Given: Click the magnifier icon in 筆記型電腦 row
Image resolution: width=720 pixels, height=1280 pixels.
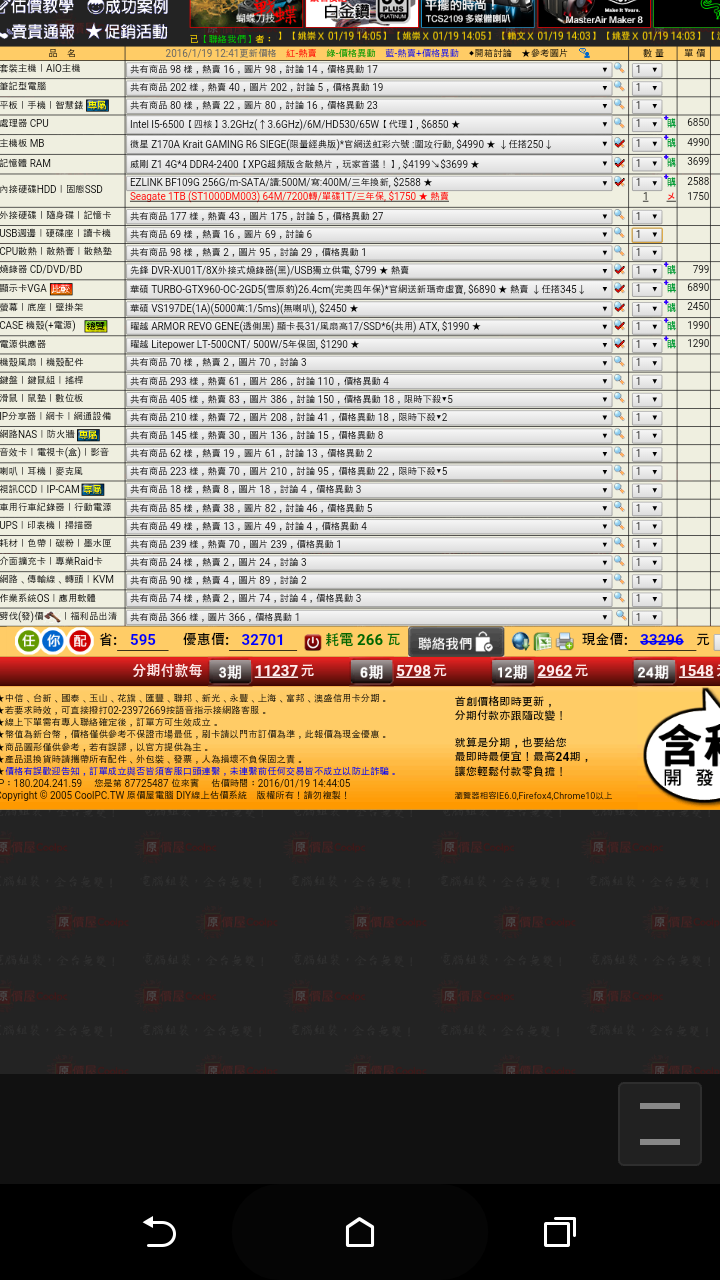Looking at the screenshot, I should pos(619,87).
